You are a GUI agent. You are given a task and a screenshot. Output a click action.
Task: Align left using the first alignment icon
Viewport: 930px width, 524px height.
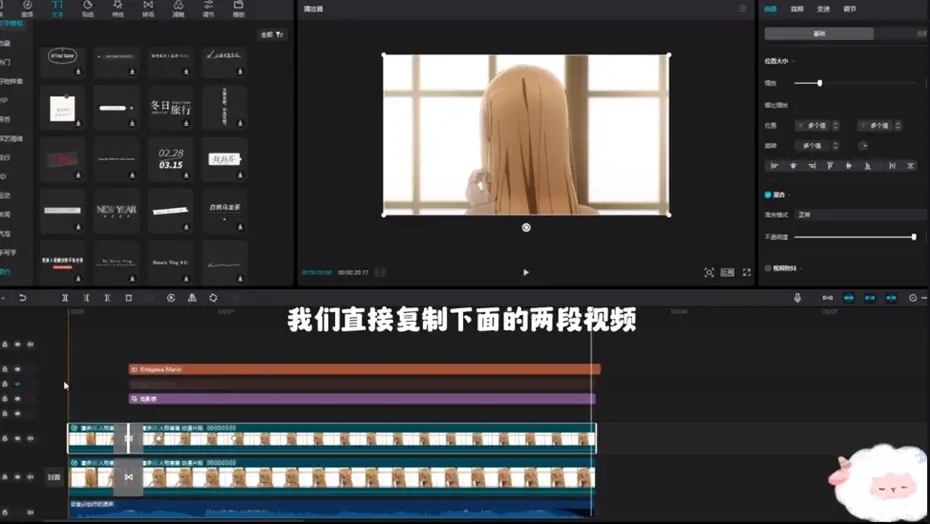tap(774, 166)
